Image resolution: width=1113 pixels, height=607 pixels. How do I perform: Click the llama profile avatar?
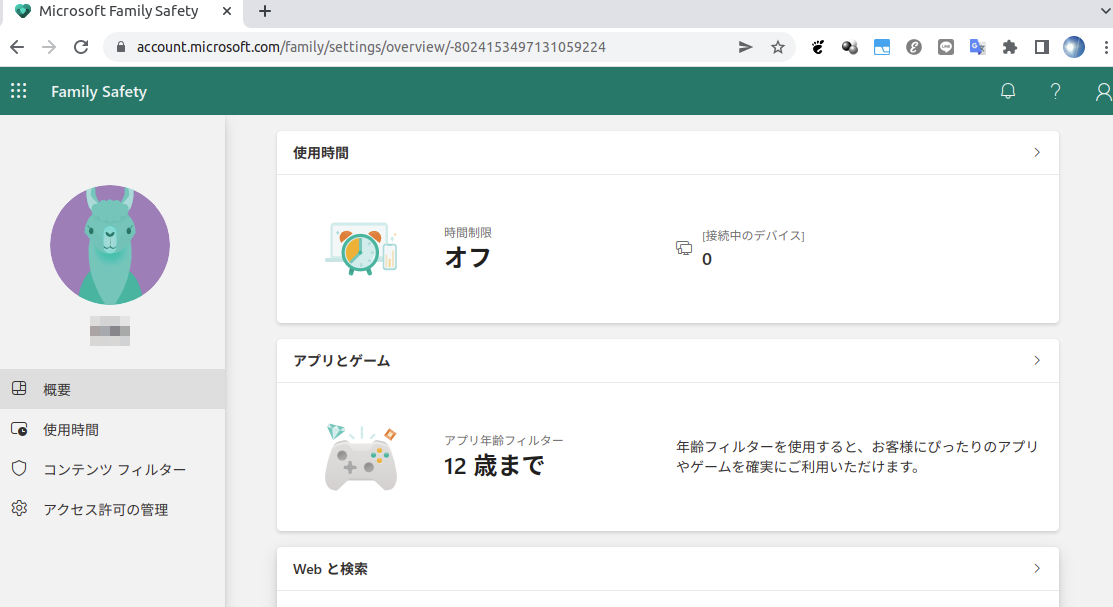coord(110,245)
